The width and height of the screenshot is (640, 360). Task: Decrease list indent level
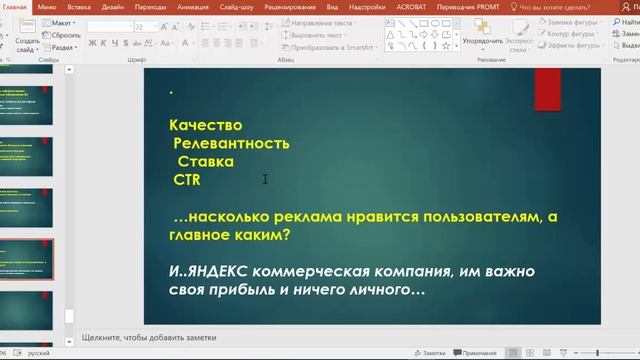click(242, 27)
